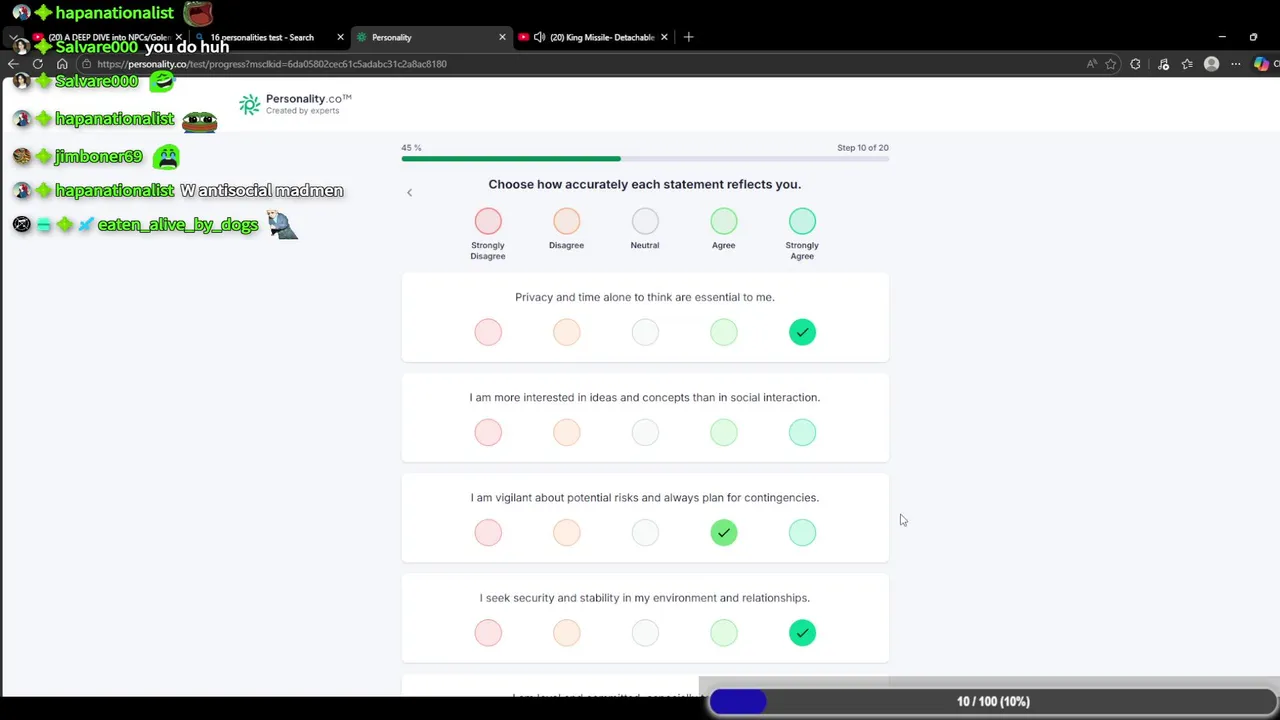Select Agree for privacy and time alone
1280x720 pixels.
[x=724, y=332]
